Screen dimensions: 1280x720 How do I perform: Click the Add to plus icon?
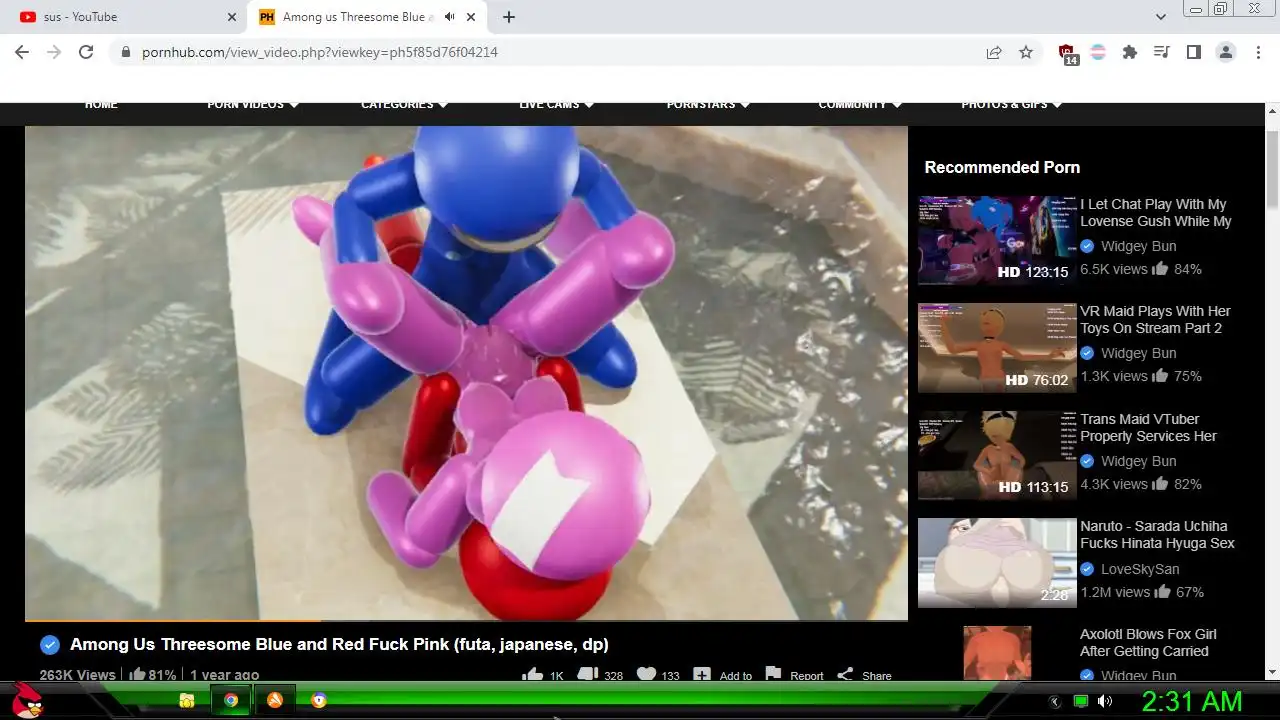pyautogui.click(x=702, y=675)
